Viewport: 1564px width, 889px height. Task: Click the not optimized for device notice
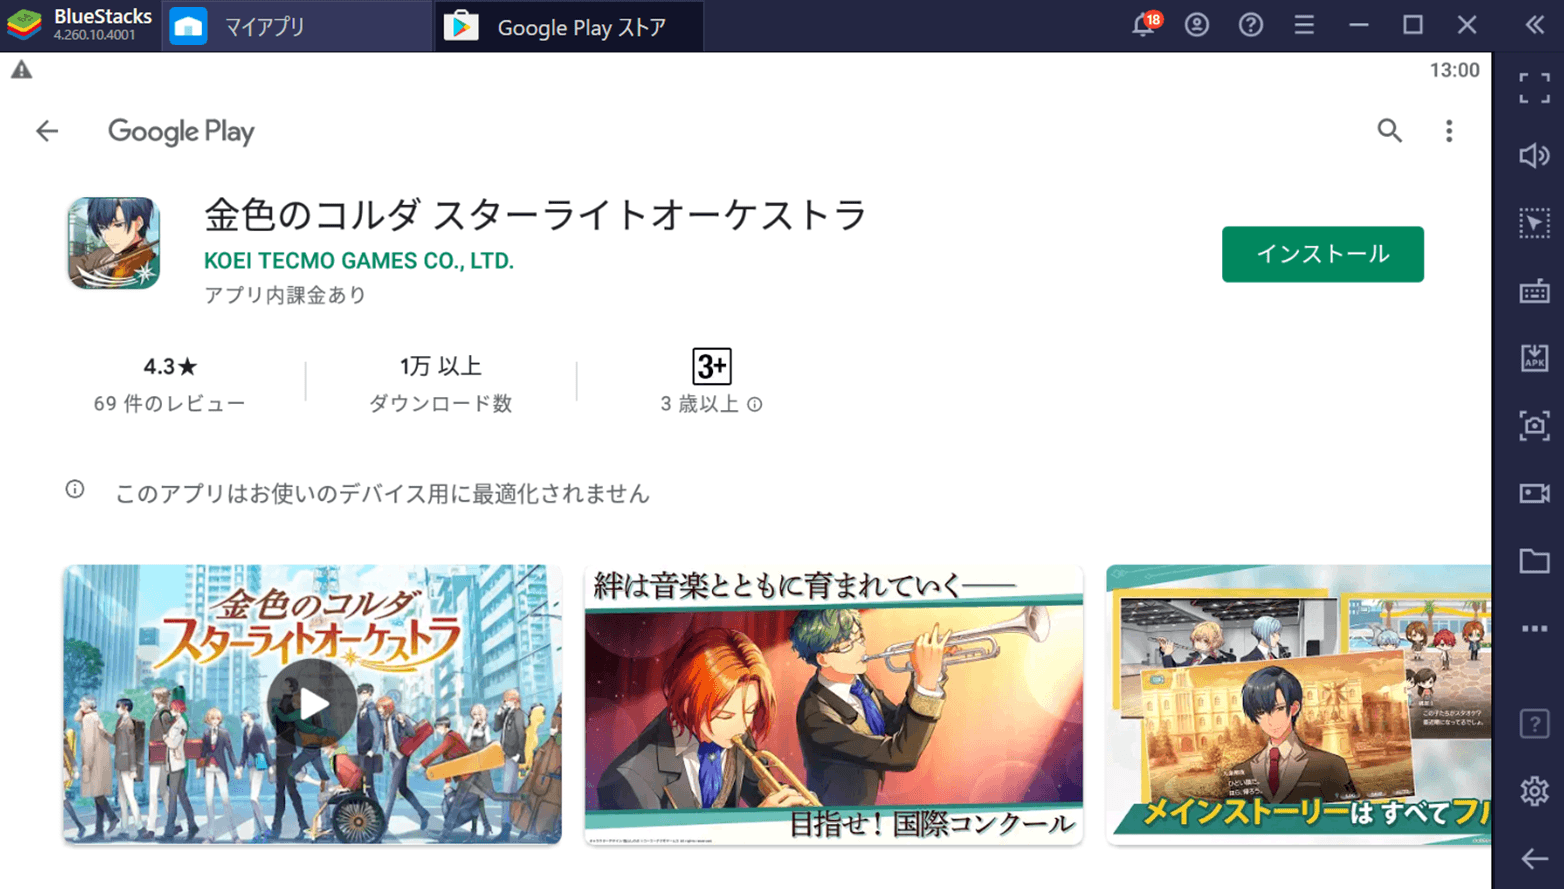382,494
